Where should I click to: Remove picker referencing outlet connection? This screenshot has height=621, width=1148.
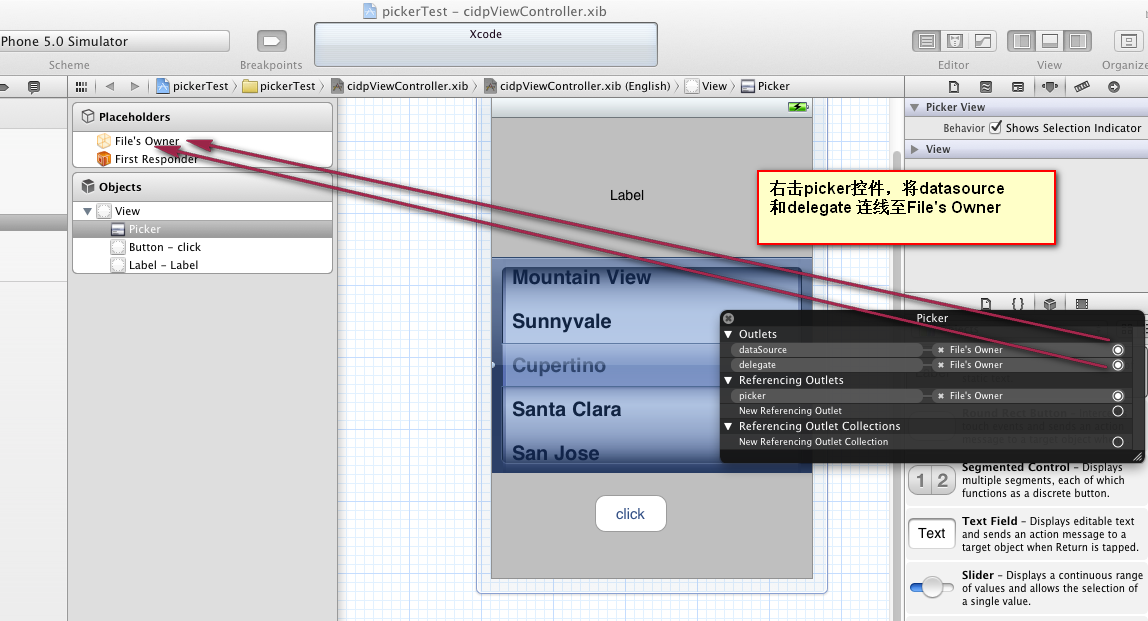tap(941, 395)
